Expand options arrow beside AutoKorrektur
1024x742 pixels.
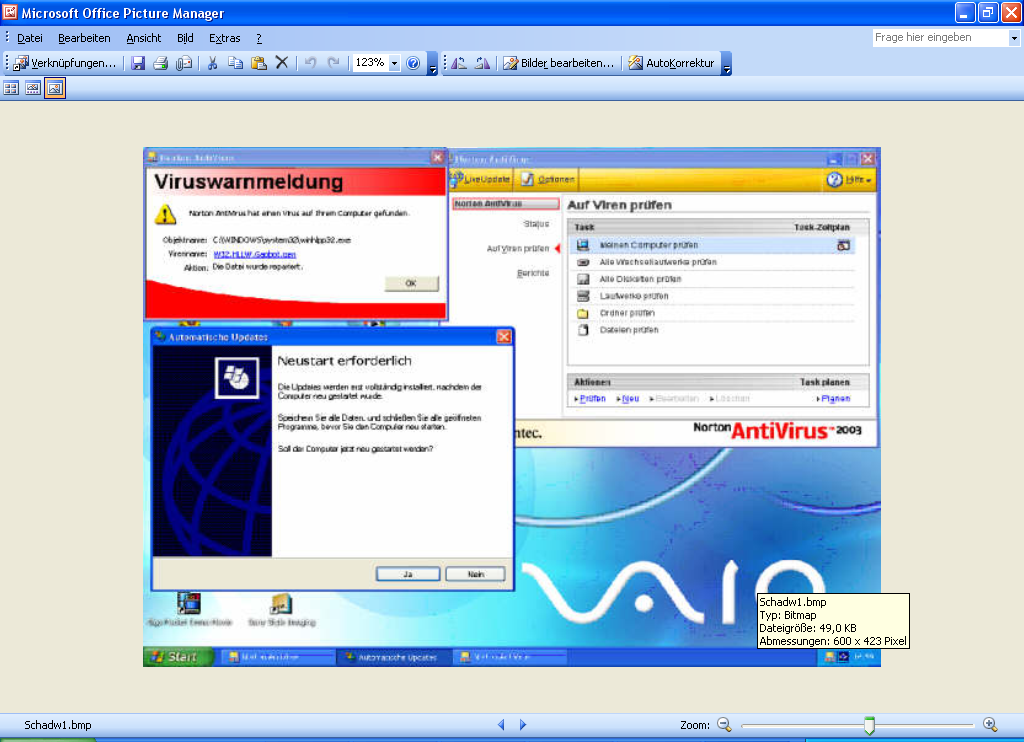tap(726, 64)
